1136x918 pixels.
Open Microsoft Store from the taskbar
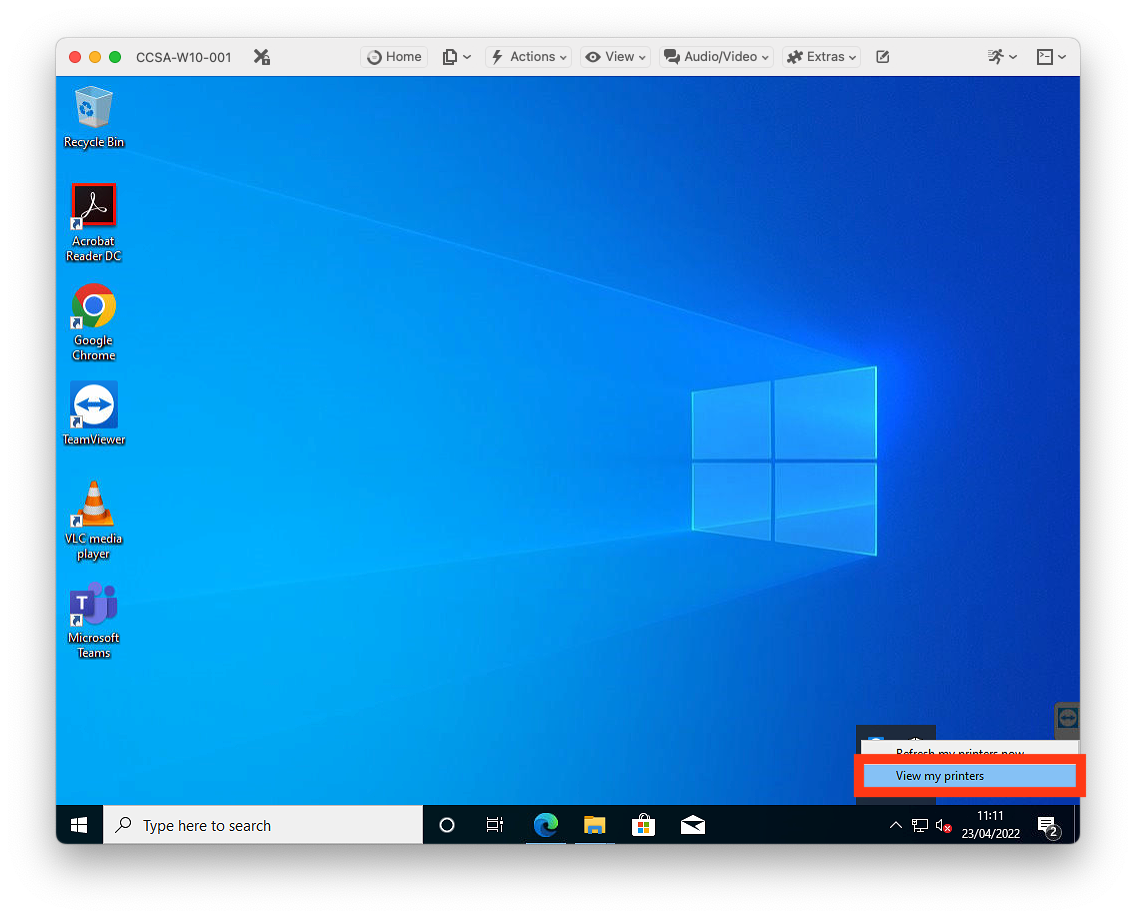click(643, 825)
